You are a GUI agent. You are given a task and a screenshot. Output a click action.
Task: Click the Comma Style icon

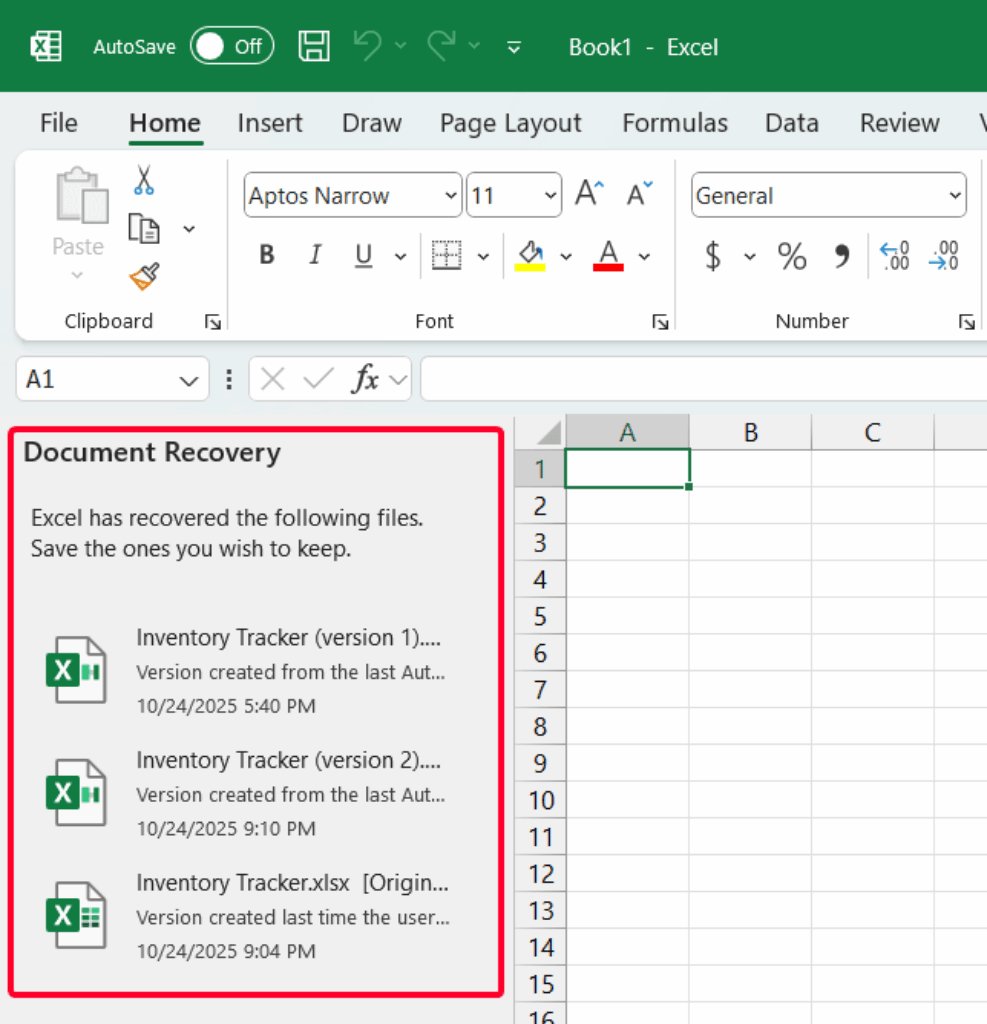pyautogui.click(x=842, y=256)
